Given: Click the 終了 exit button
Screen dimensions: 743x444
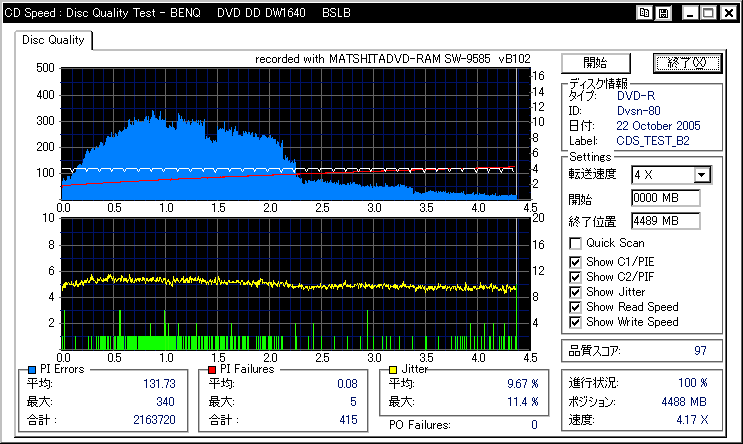Looking at the screenshot, I should (x=687, y=63).
